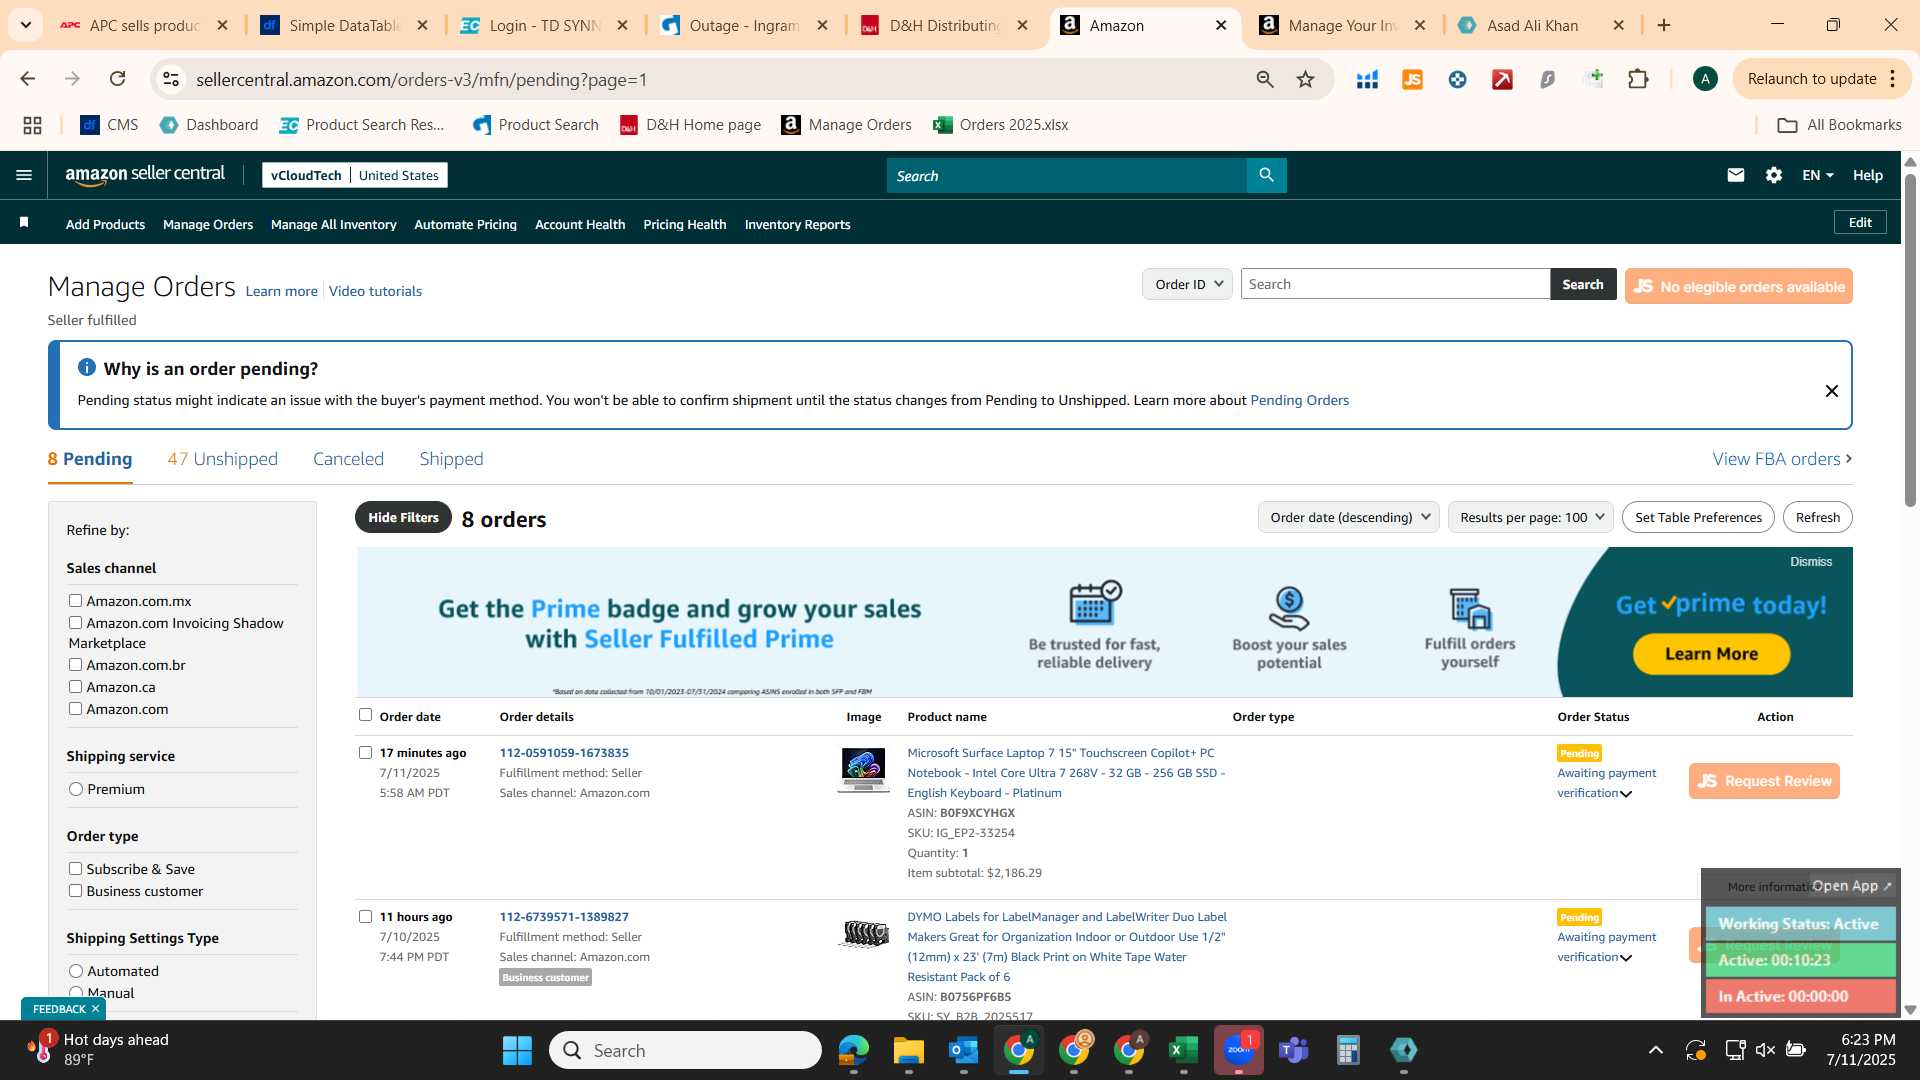Open the extensions puzzle icon
This screenshot has width=1920, height=1080.
(1638, 79)
